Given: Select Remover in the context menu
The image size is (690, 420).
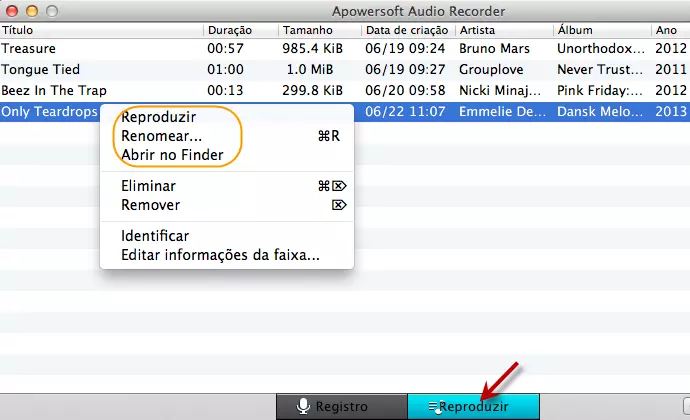Looking at the screenshot, I should (x=150, y=205).
